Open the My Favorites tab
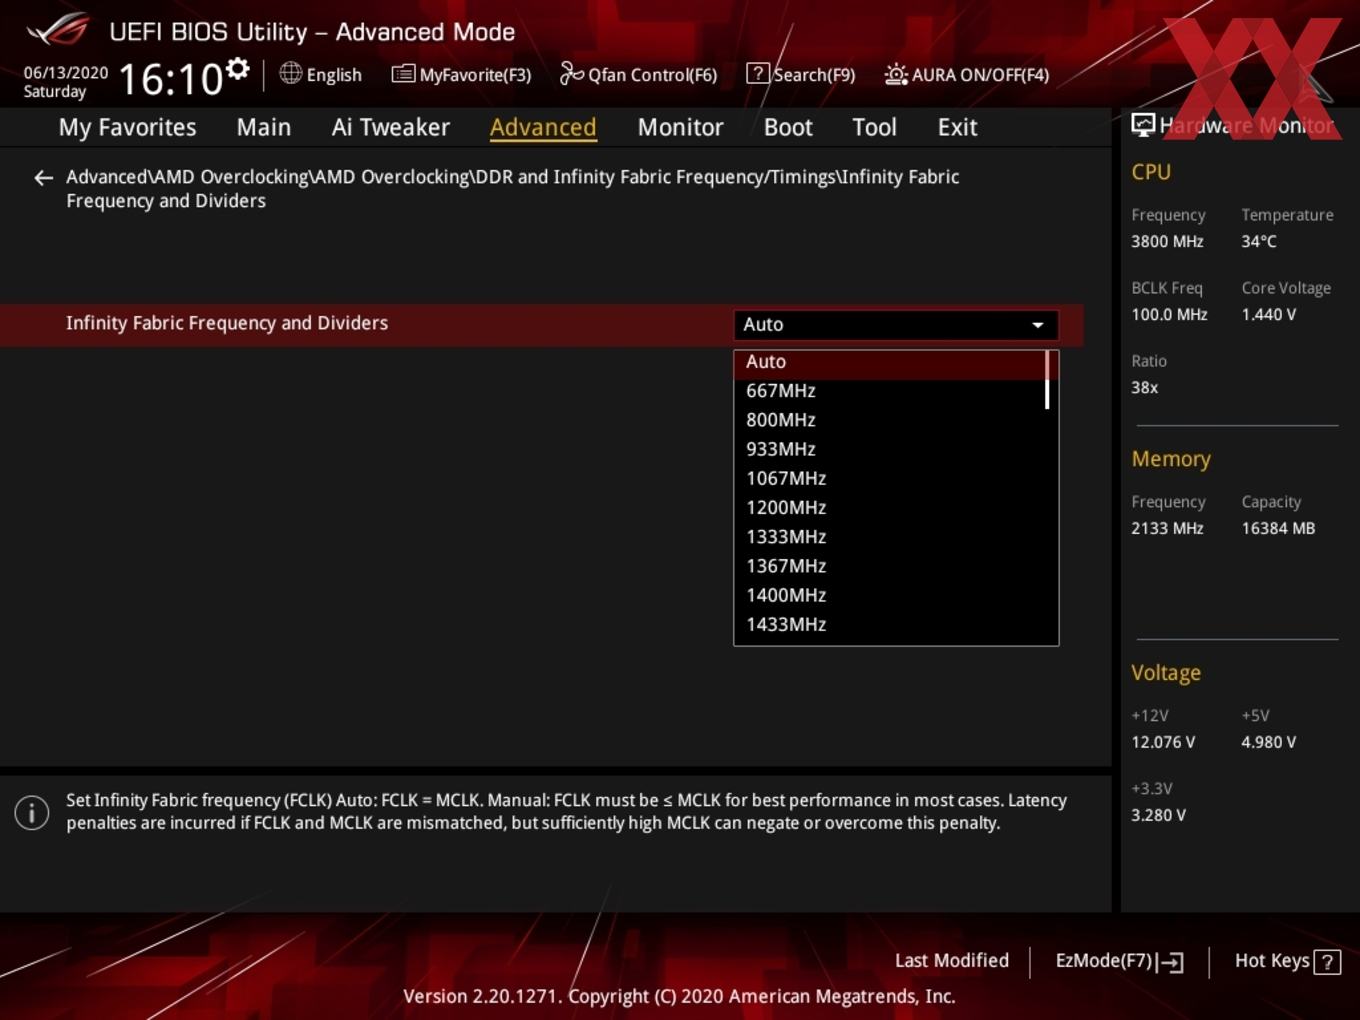This screenshot has height=1020, width=1360. coord(128,127)
